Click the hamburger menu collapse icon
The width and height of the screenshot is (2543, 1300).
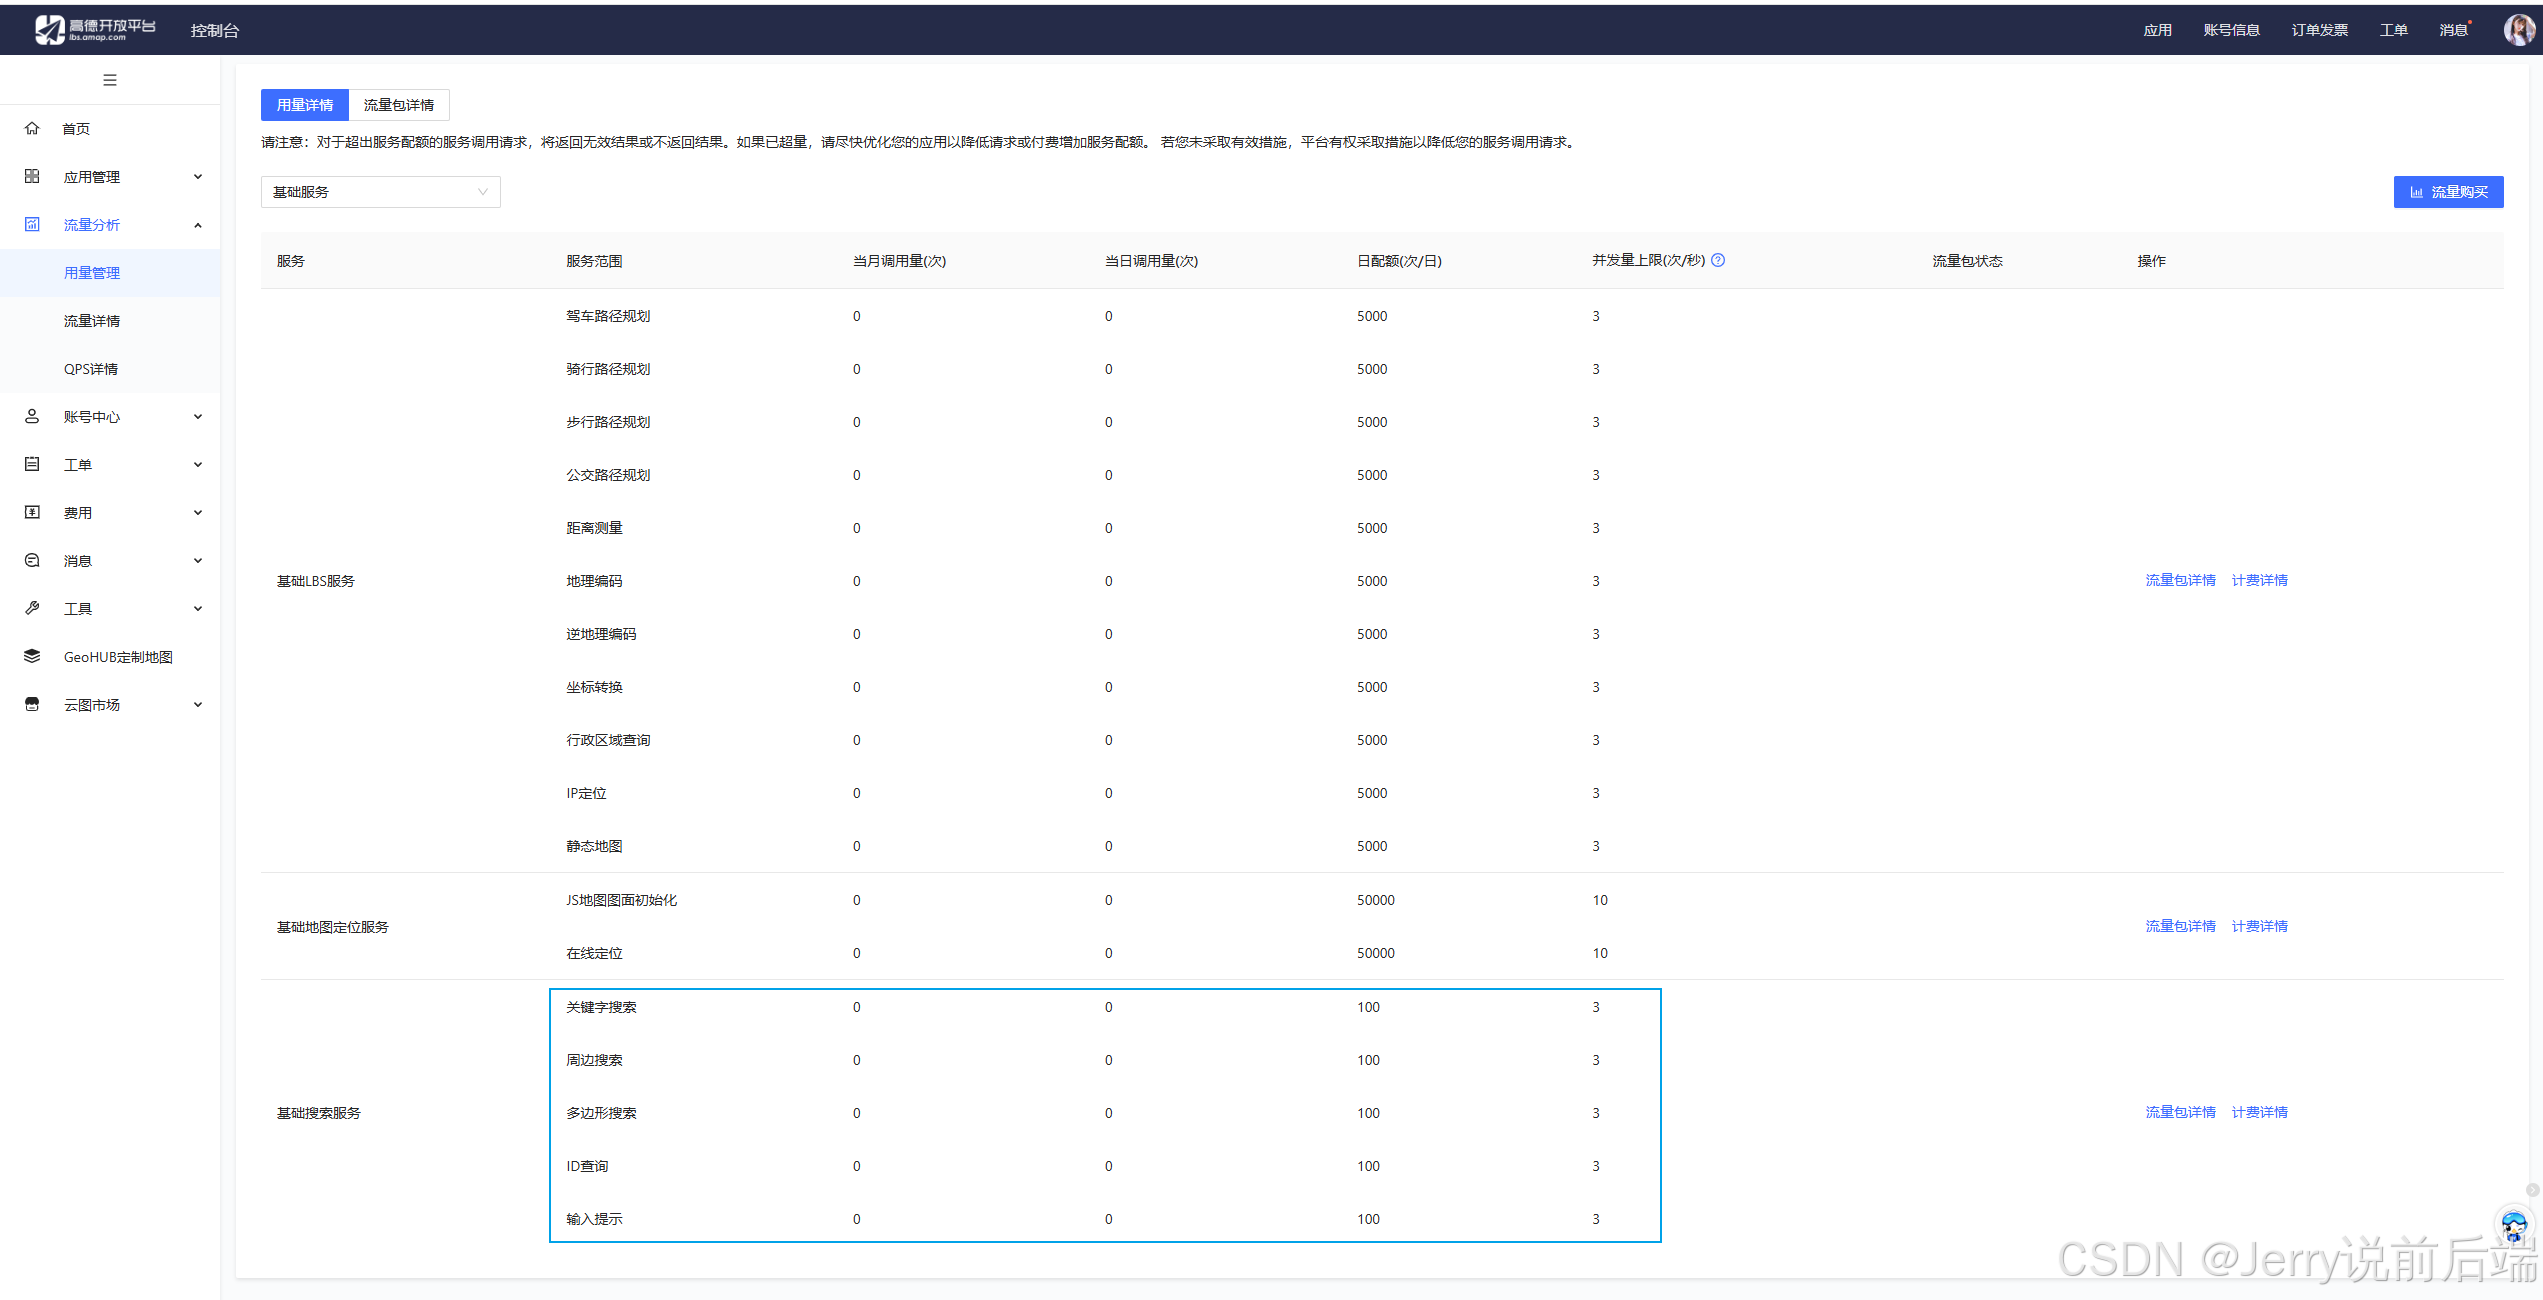(x=110, y=80)
